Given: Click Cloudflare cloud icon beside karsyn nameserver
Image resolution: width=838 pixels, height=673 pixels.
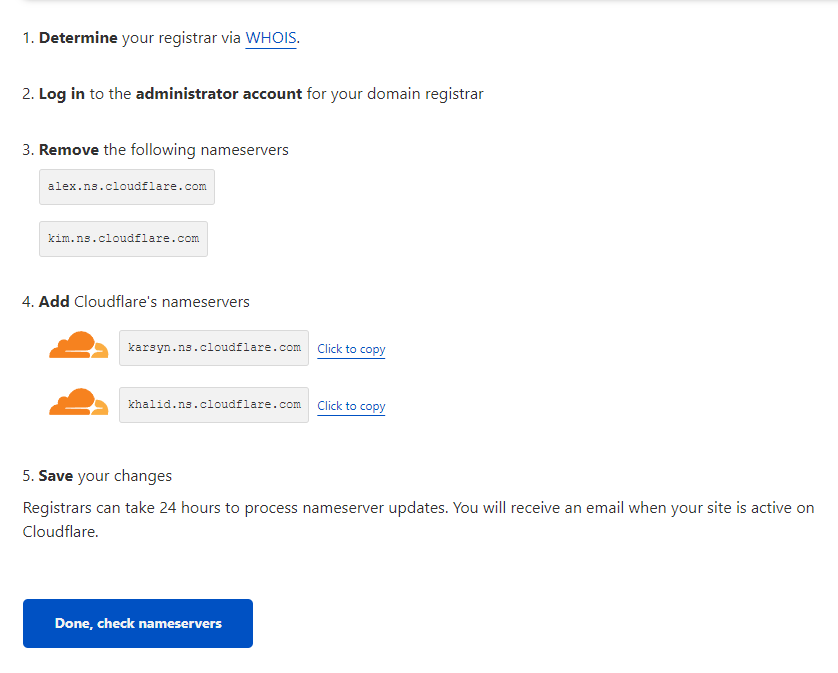Looking at the screenshot, I should [x=79, y=345].
